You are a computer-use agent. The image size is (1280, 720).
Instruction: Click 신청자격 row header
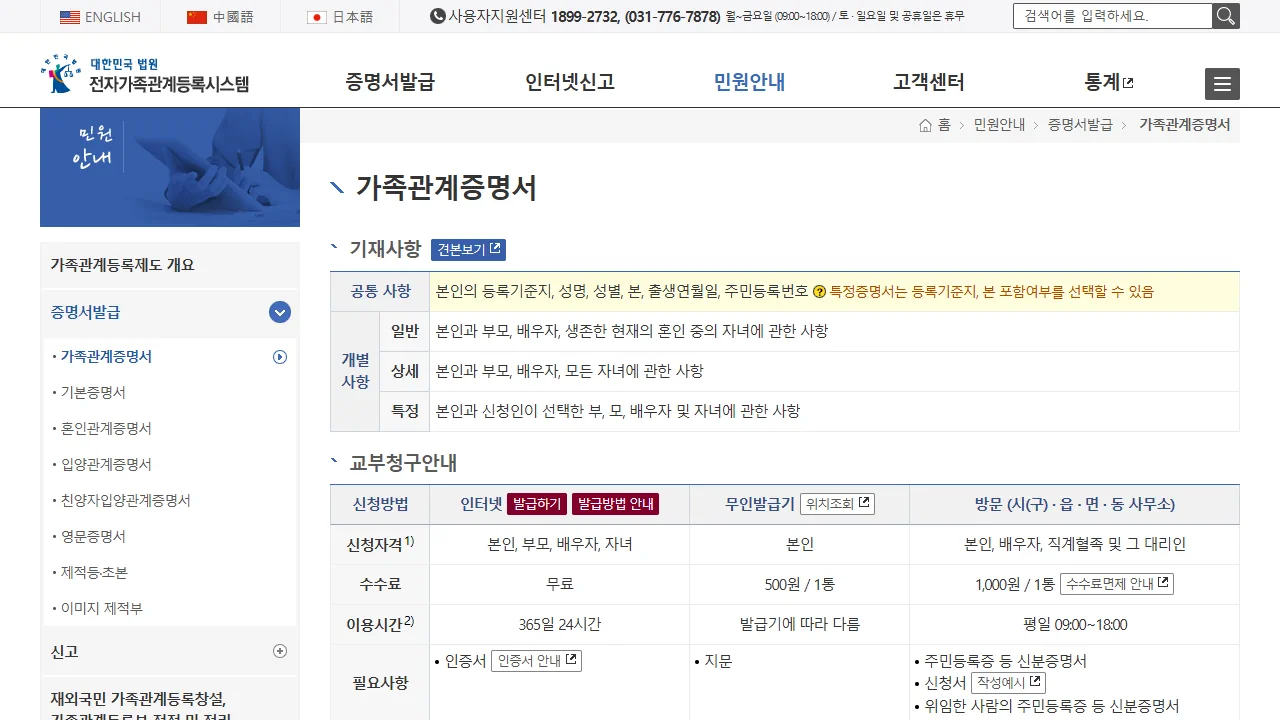coord(380,544)
